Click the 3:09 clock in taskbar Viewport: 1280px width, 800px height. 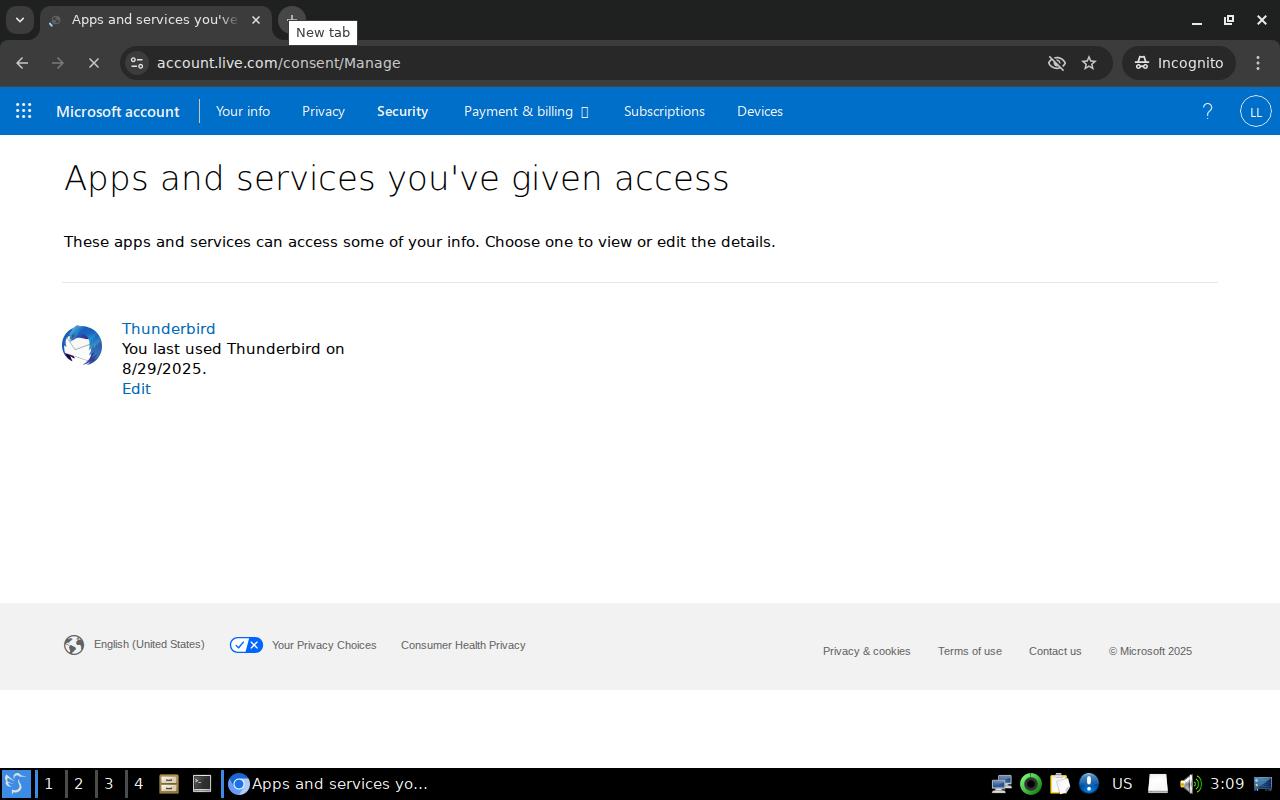click(x=1227, y=784)
